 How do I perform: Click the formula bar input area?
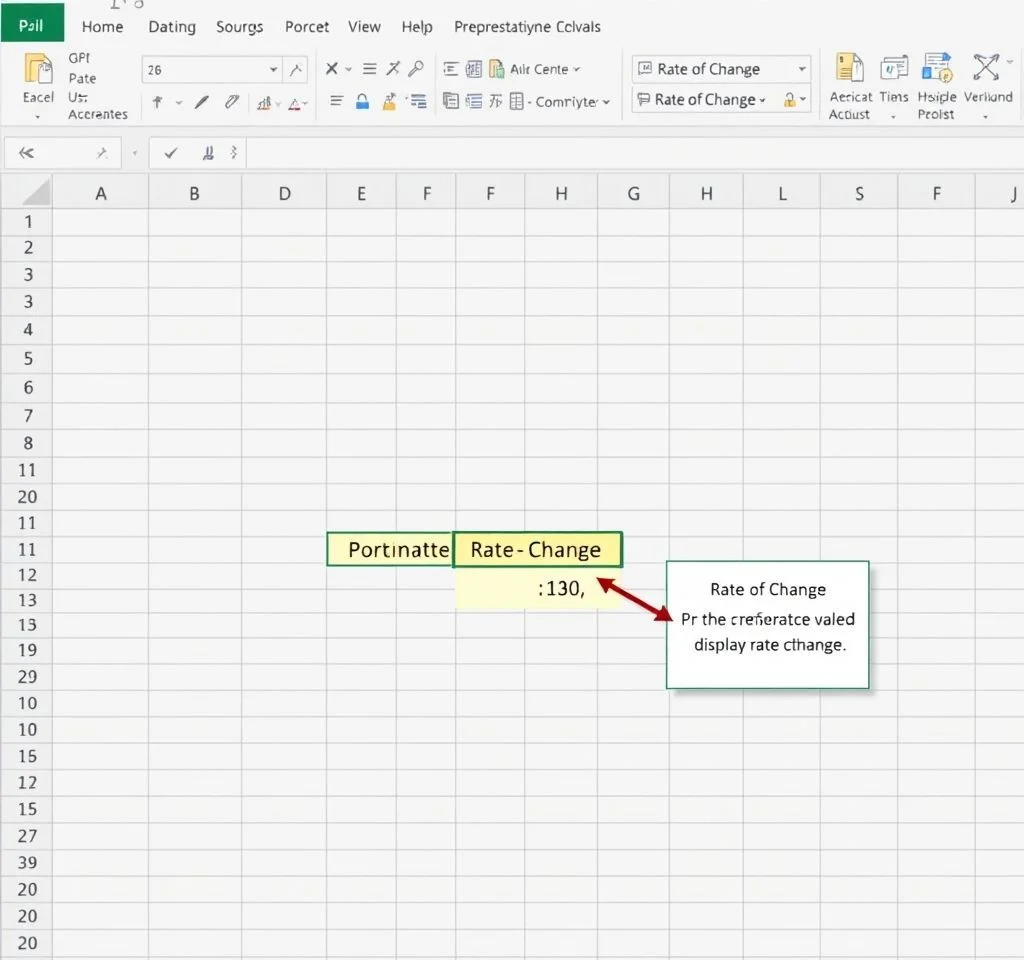coord(633,153)
